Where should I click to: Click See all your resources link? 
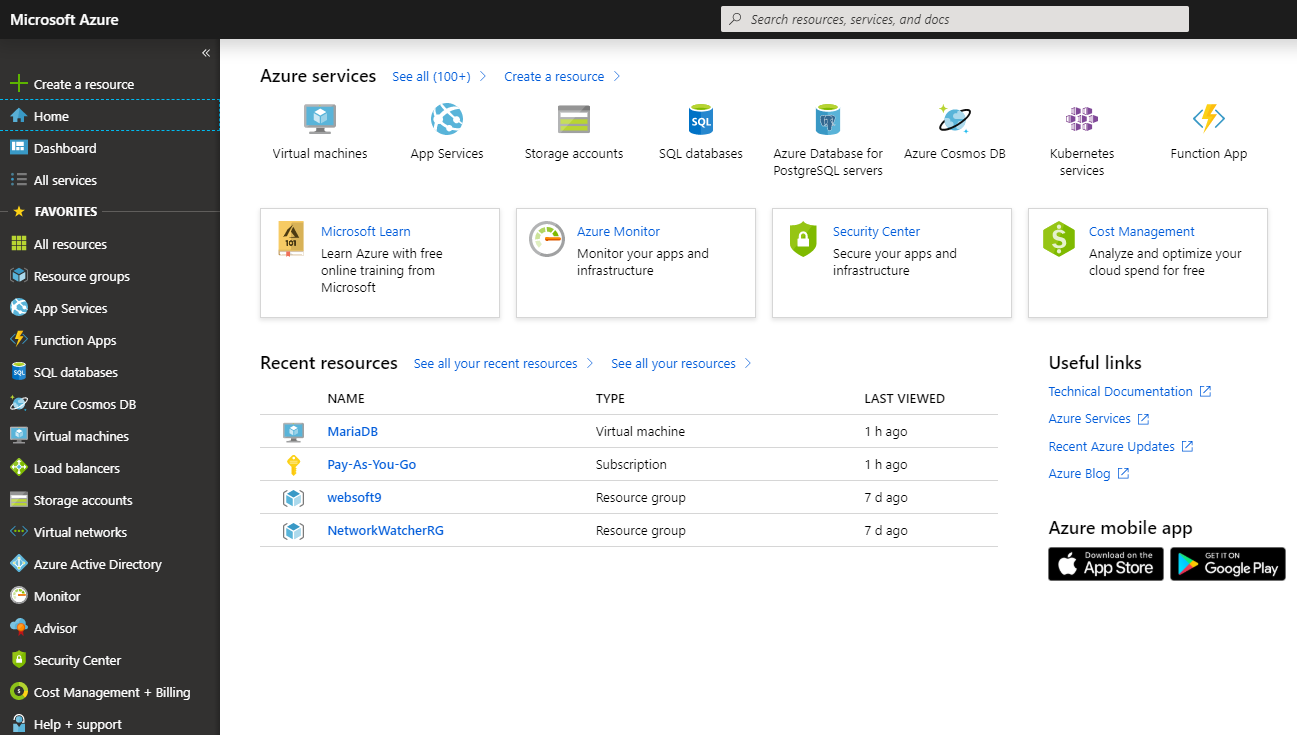673,364
